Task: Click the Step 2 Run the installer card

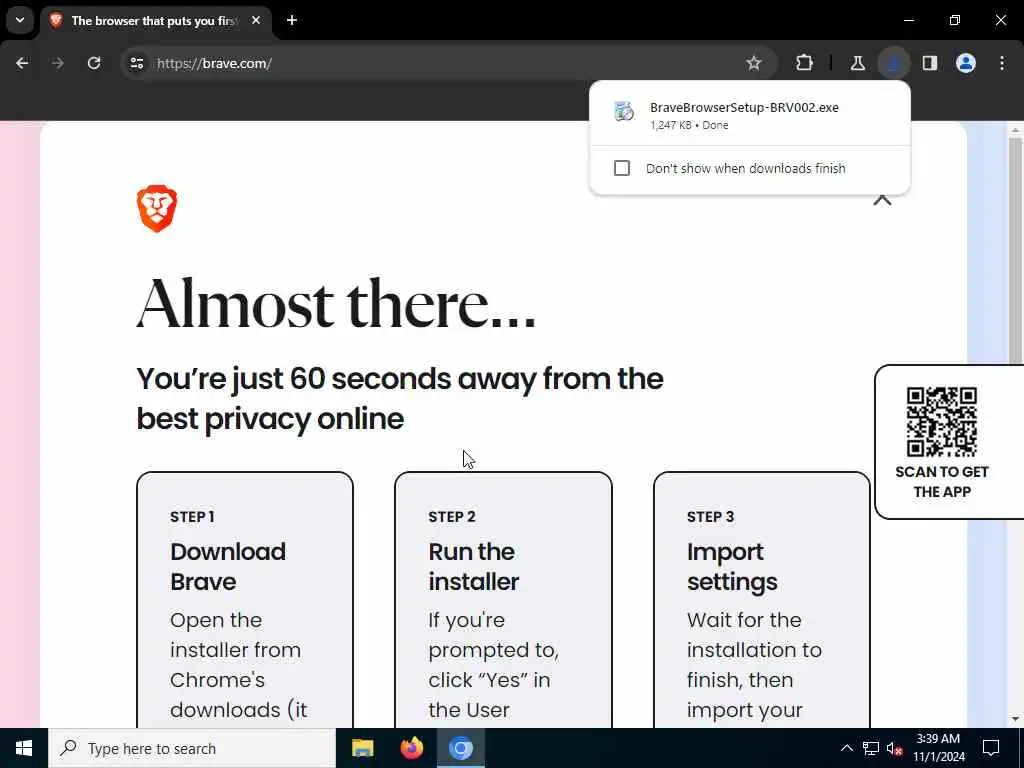Action: click(x=504, y=600)
